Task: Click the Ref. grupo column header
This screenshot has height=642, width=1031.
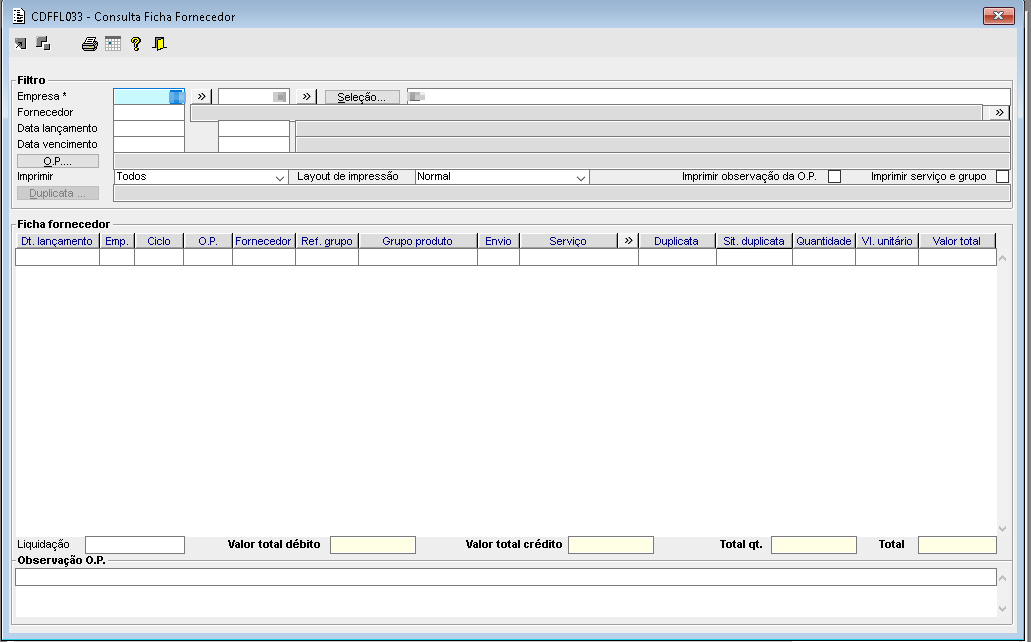Action: point(327,241)
